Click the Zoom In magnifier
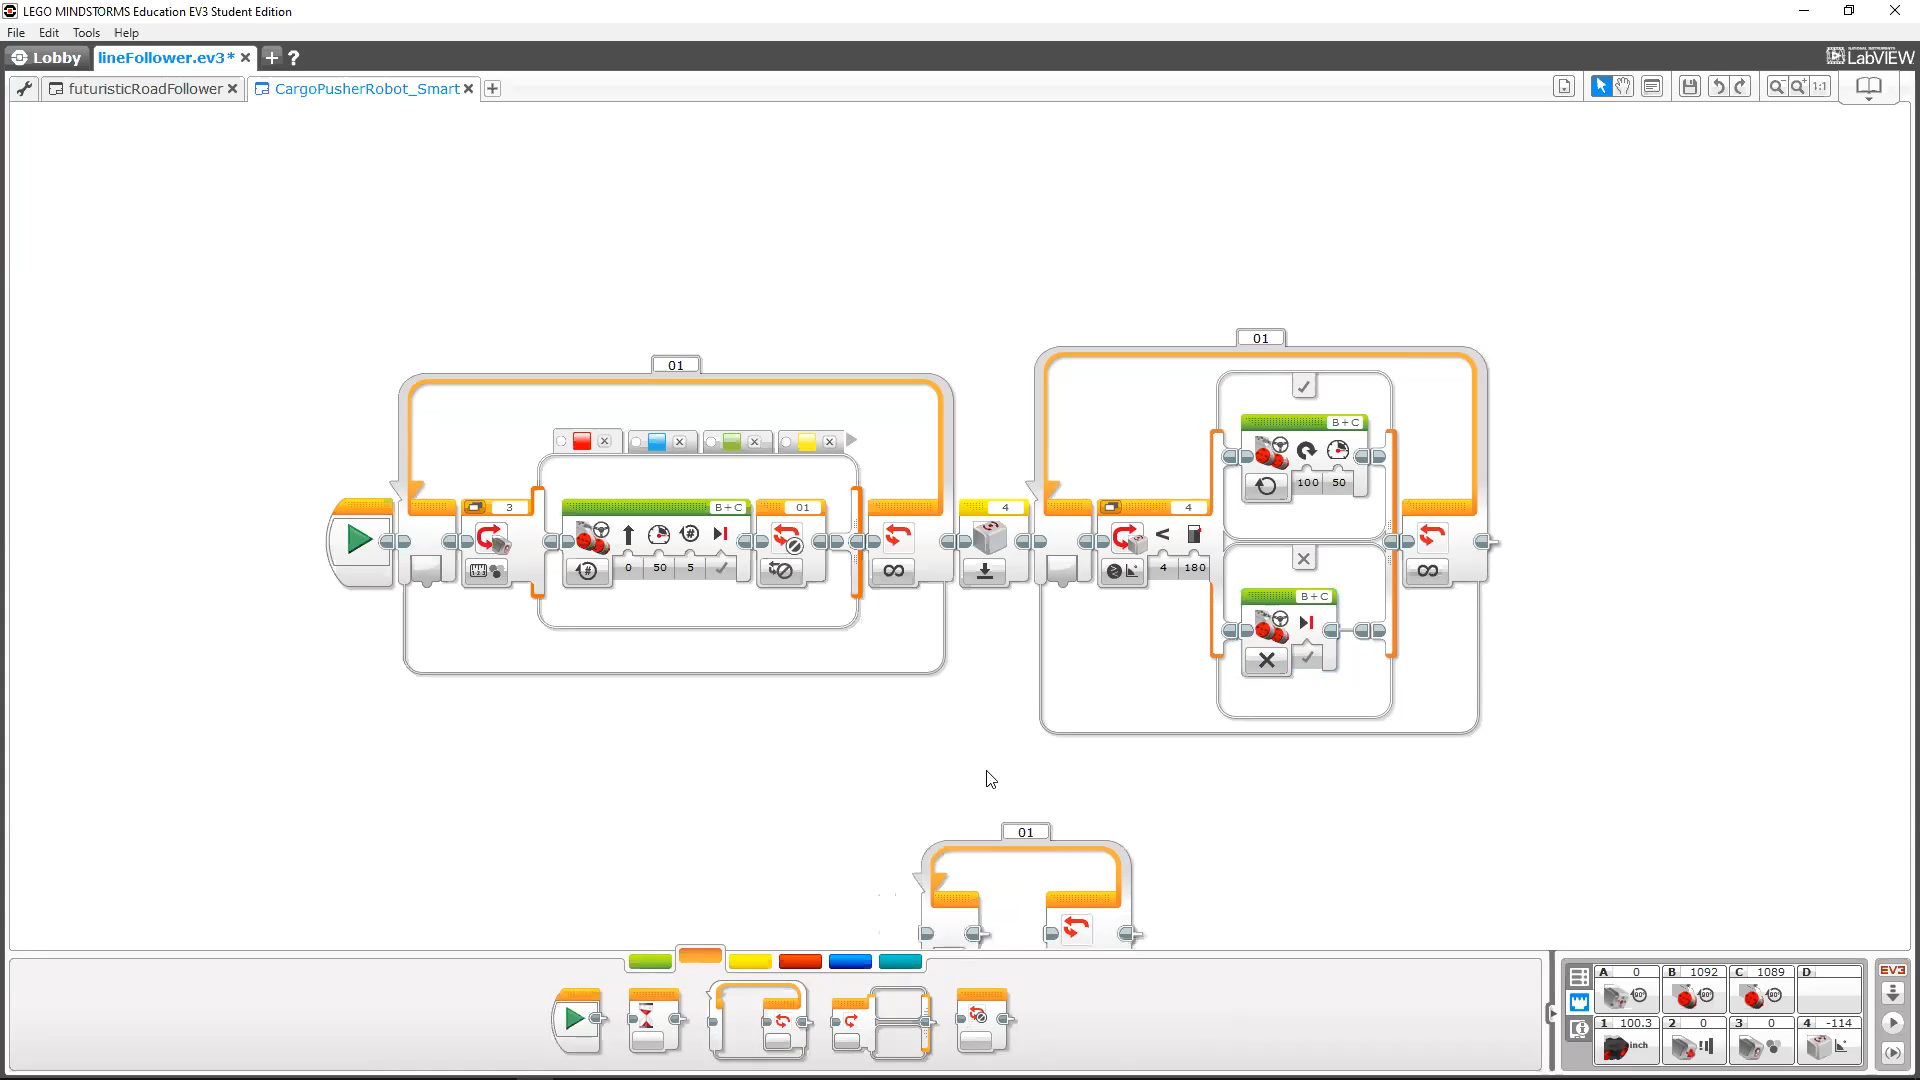This screenshot has width=1920, height=1080. [1798, 87]
